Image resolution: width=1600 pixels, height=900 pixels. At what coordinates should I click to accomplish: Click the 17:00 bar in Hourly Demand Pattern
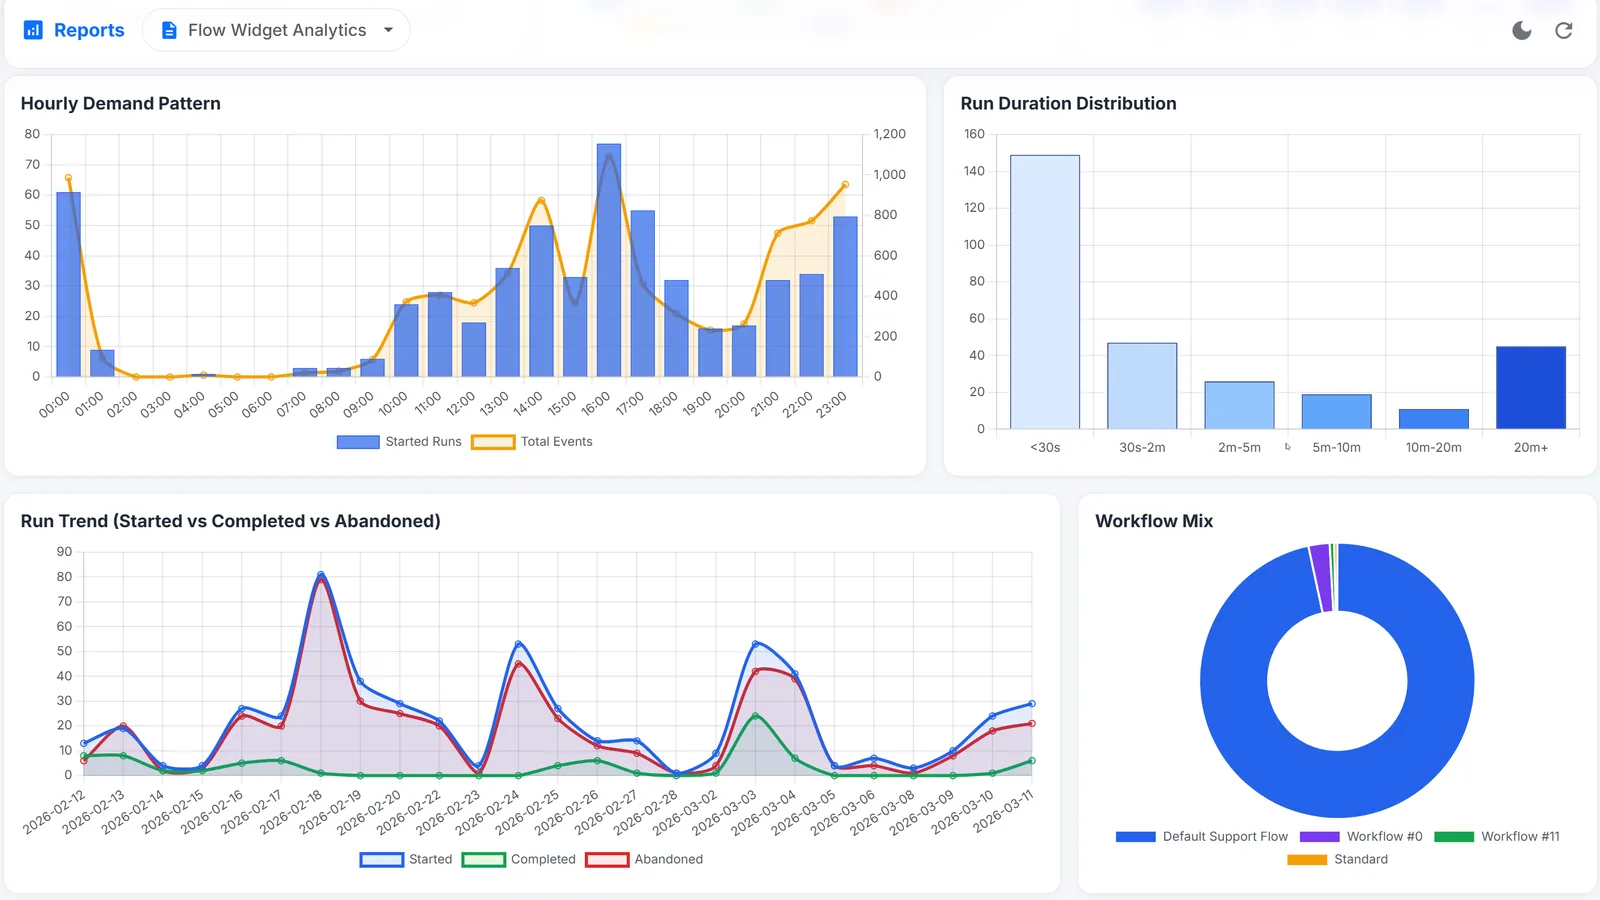point(643,293)
